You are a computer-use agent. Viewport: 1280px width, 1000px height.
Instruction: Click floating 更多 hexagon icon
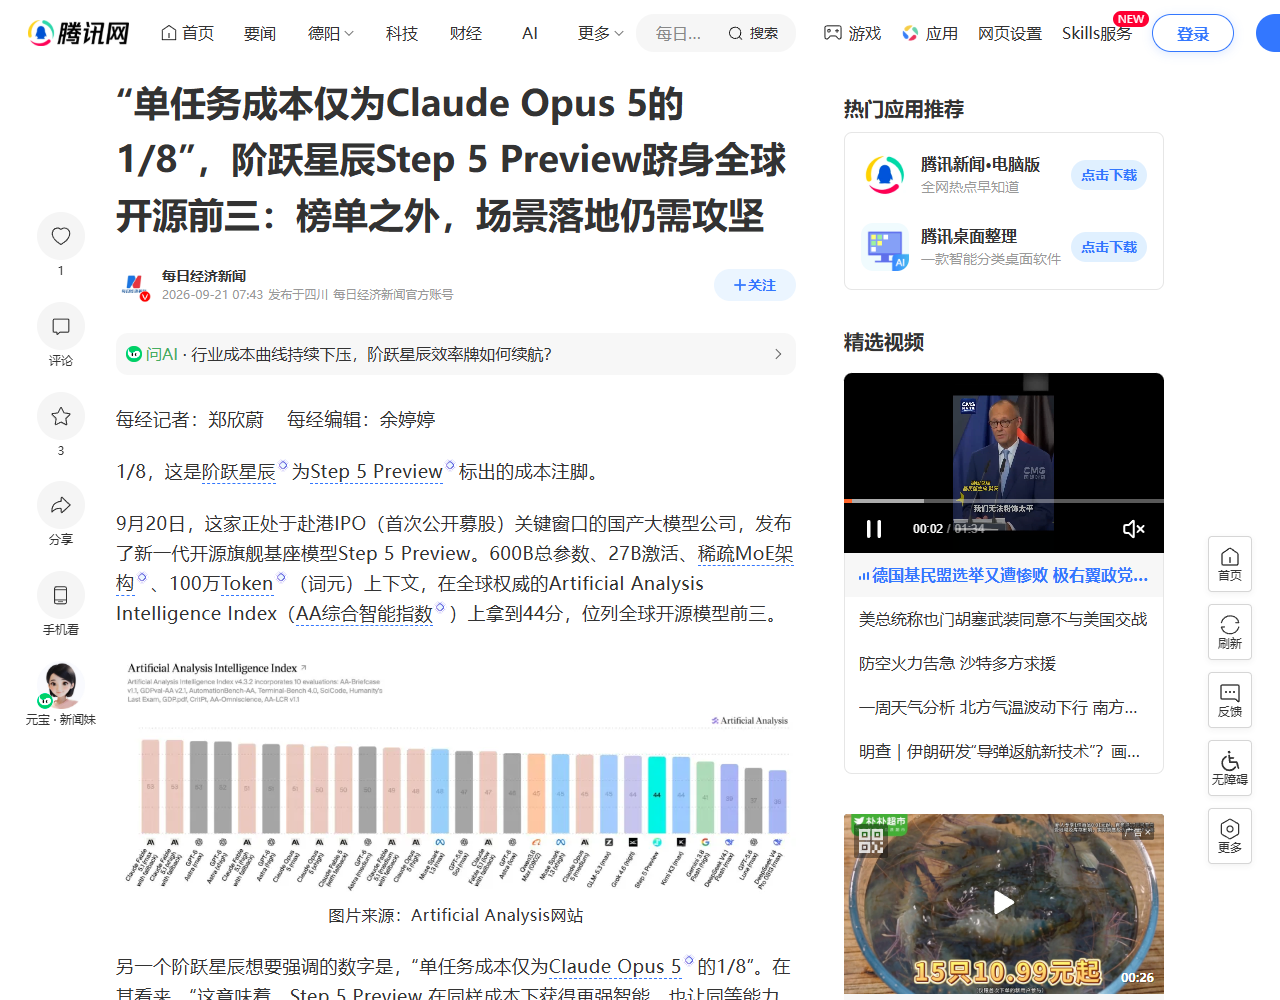click(x=1230, y=836)
